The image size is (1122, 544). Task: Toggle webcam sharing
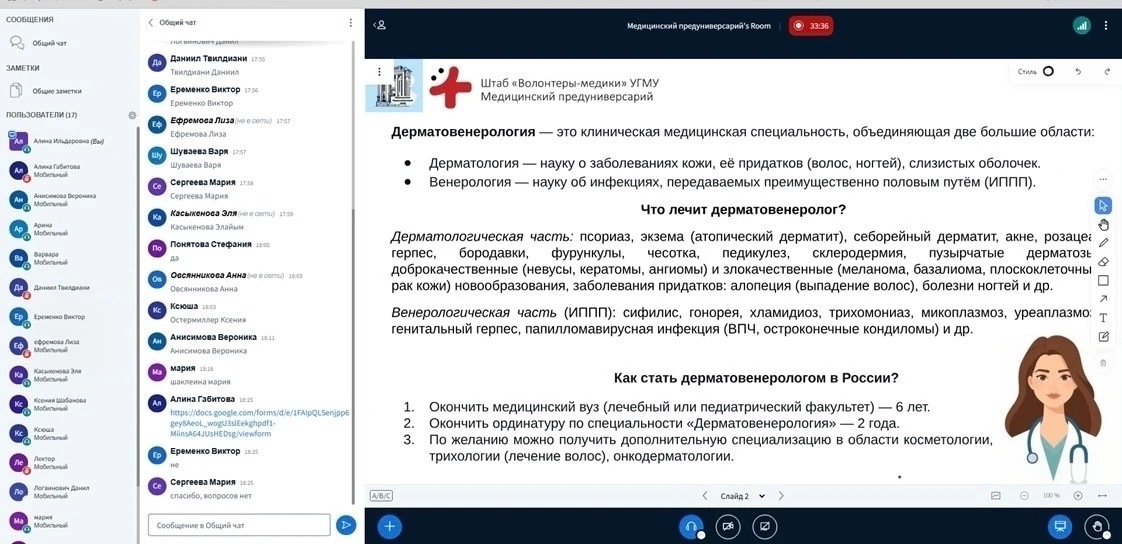(x=728, y=527)
